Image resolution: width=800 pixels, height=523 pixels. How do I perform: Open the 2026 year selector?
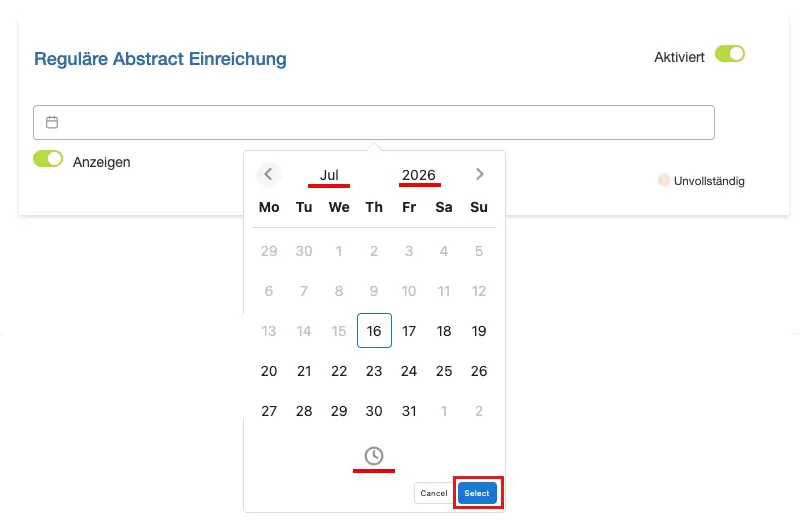click(419, 175)
